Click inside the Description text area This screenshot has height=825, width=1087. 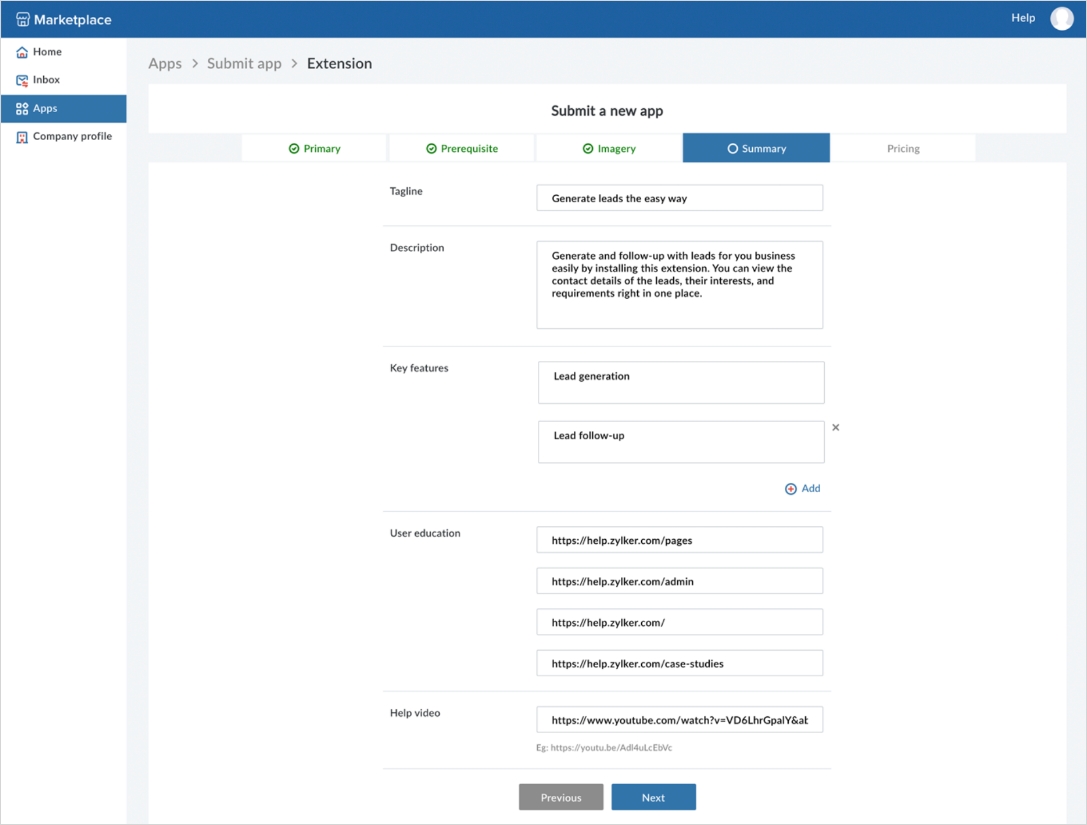(679, 284)
